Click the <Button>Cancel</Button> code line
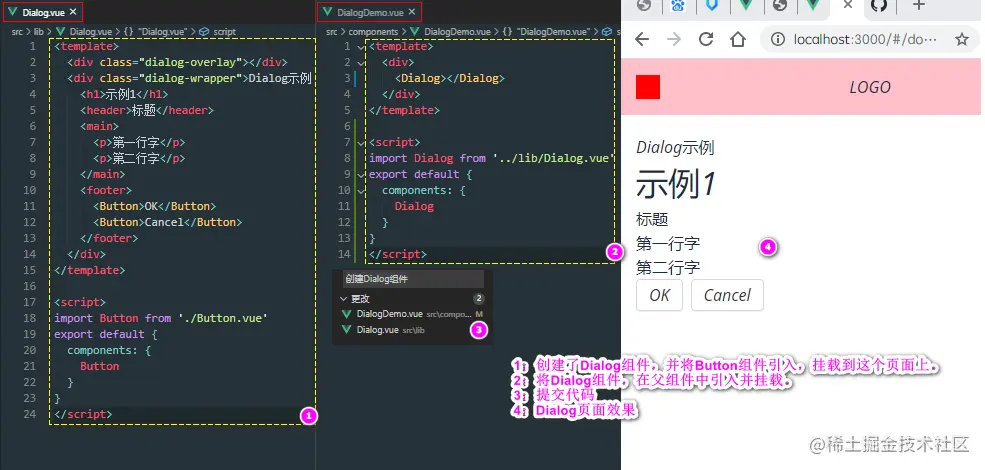Viewport: 985px width, 470px height. coord(167,222)
